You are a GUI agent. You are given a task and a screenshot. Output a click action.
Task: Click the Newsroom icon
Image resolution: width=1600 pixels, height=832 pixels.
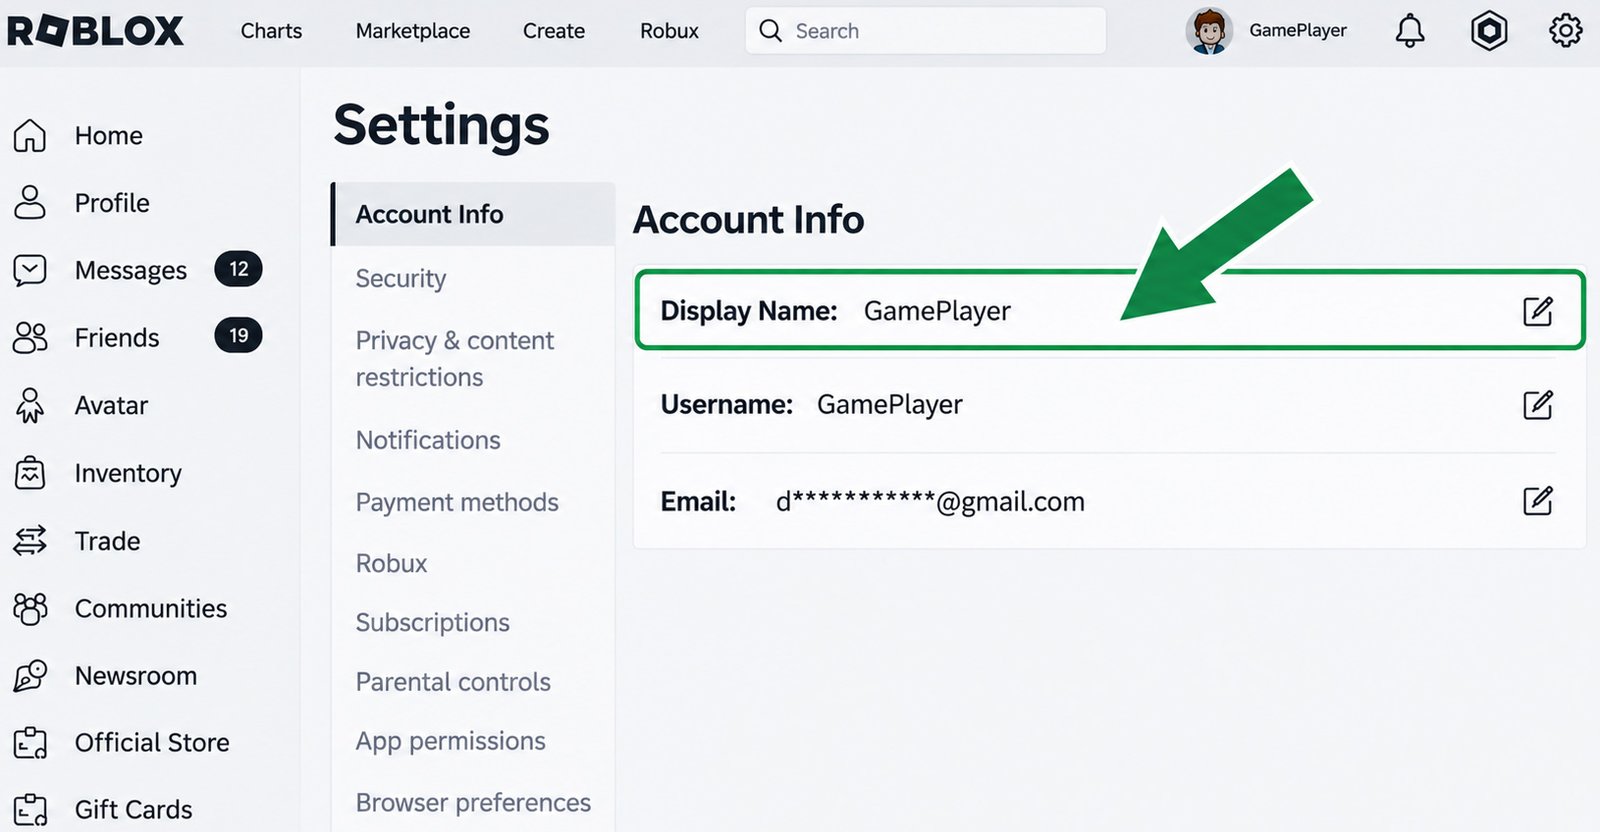pos(30,676)
